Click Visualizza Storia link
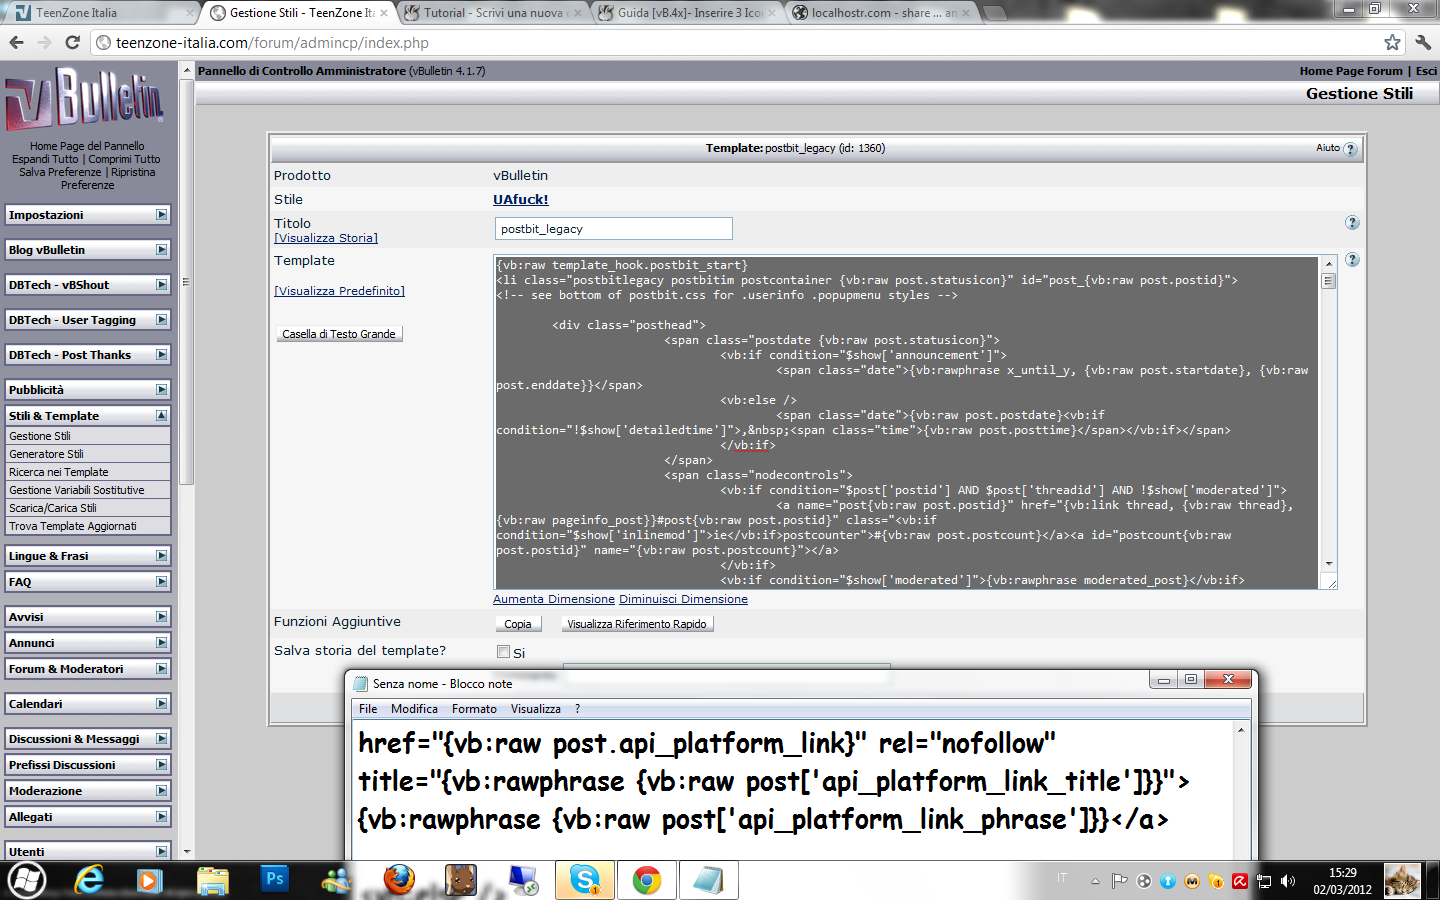The height and width of the screenshot is (900, 1440). [326, 238]
